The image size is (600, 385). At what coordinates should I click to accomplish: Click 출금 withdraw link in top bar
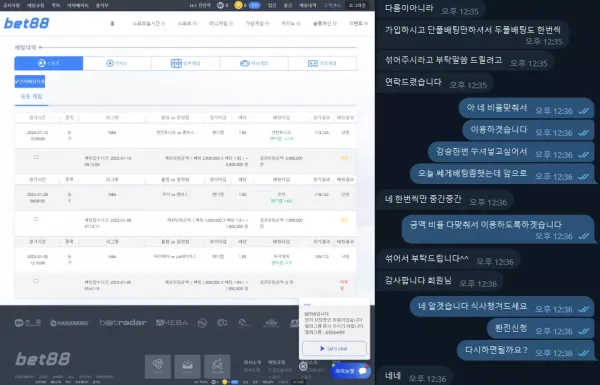point(288,5)
